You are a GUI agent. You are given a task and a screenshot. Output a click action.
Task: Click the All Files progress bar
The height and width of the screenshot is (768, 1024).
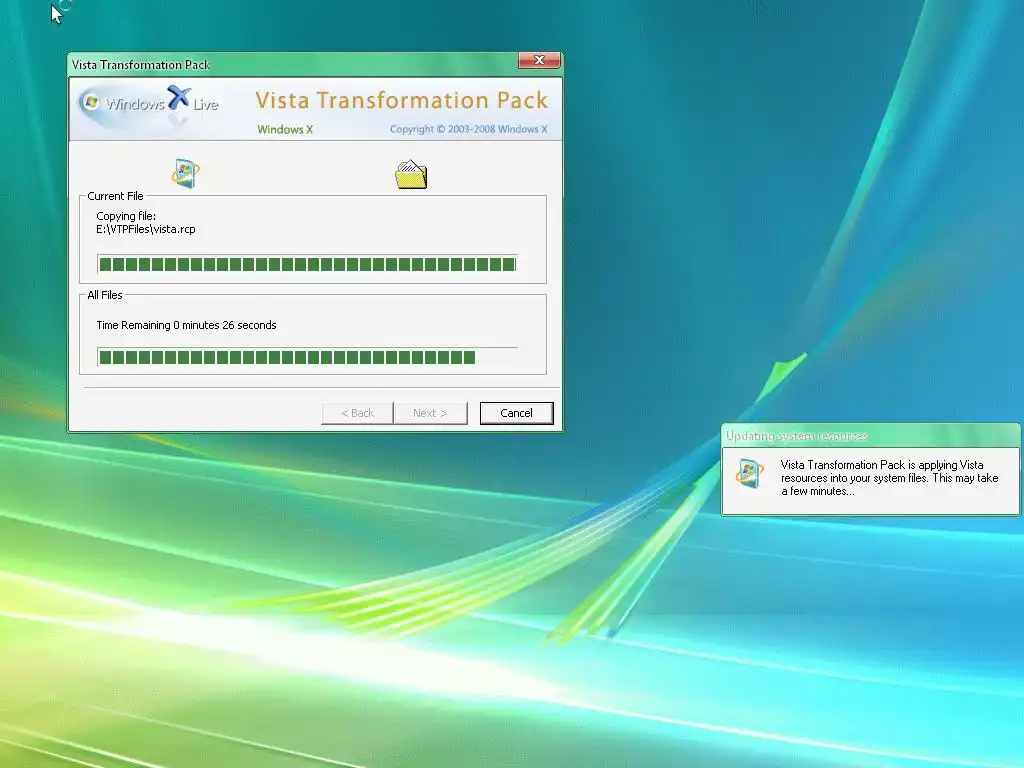307,357
